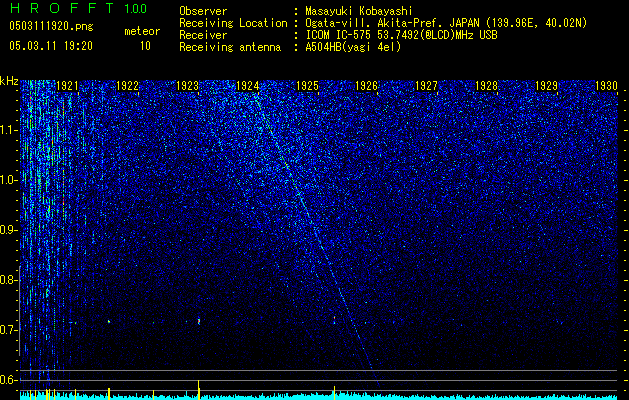Click the Observer label
This screenshot has width=629, height=400.
click(x=203, y=11)
